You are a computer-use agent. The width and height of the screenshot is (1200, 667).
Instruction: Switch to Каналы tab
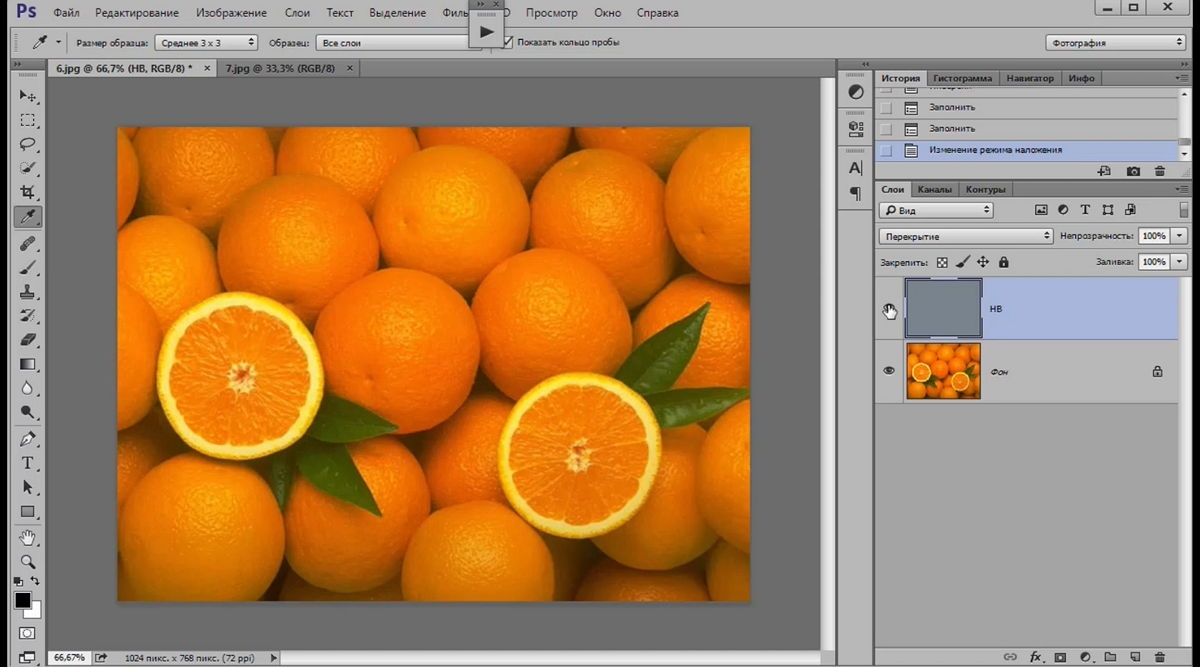click(x=935, y=189)
